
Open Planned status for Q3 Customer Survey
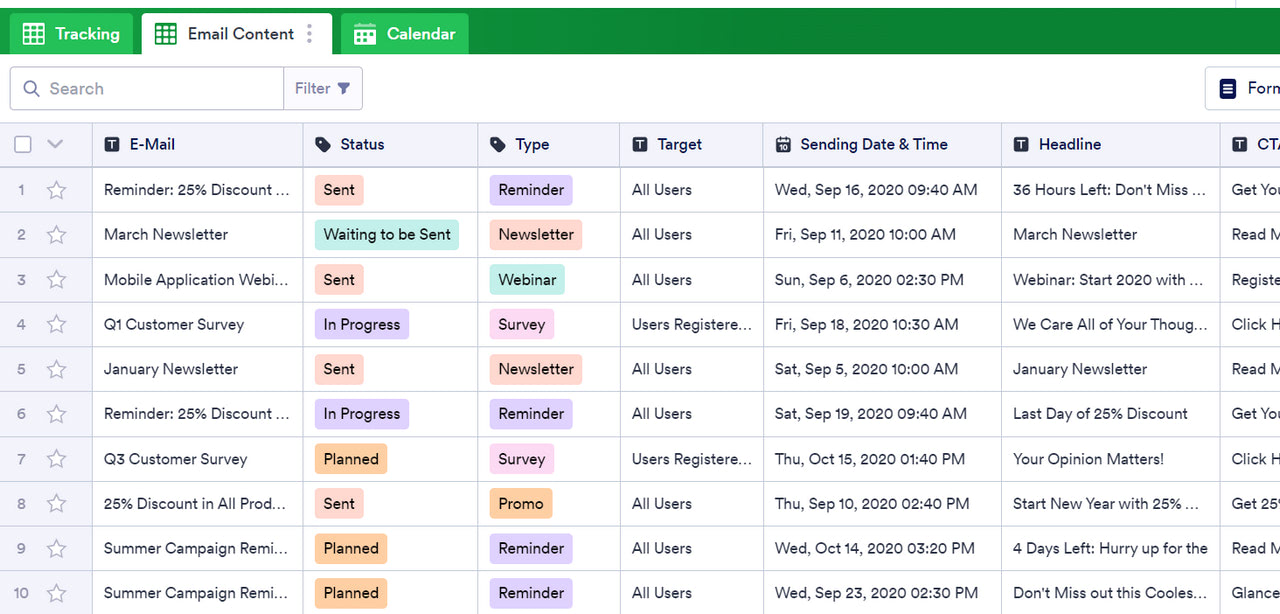pos(351,459)
